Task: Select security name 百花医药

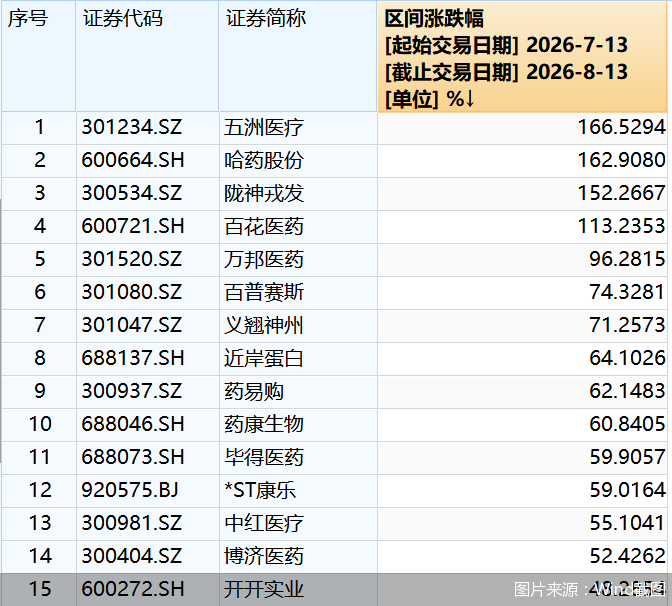Action: (264, 226)
